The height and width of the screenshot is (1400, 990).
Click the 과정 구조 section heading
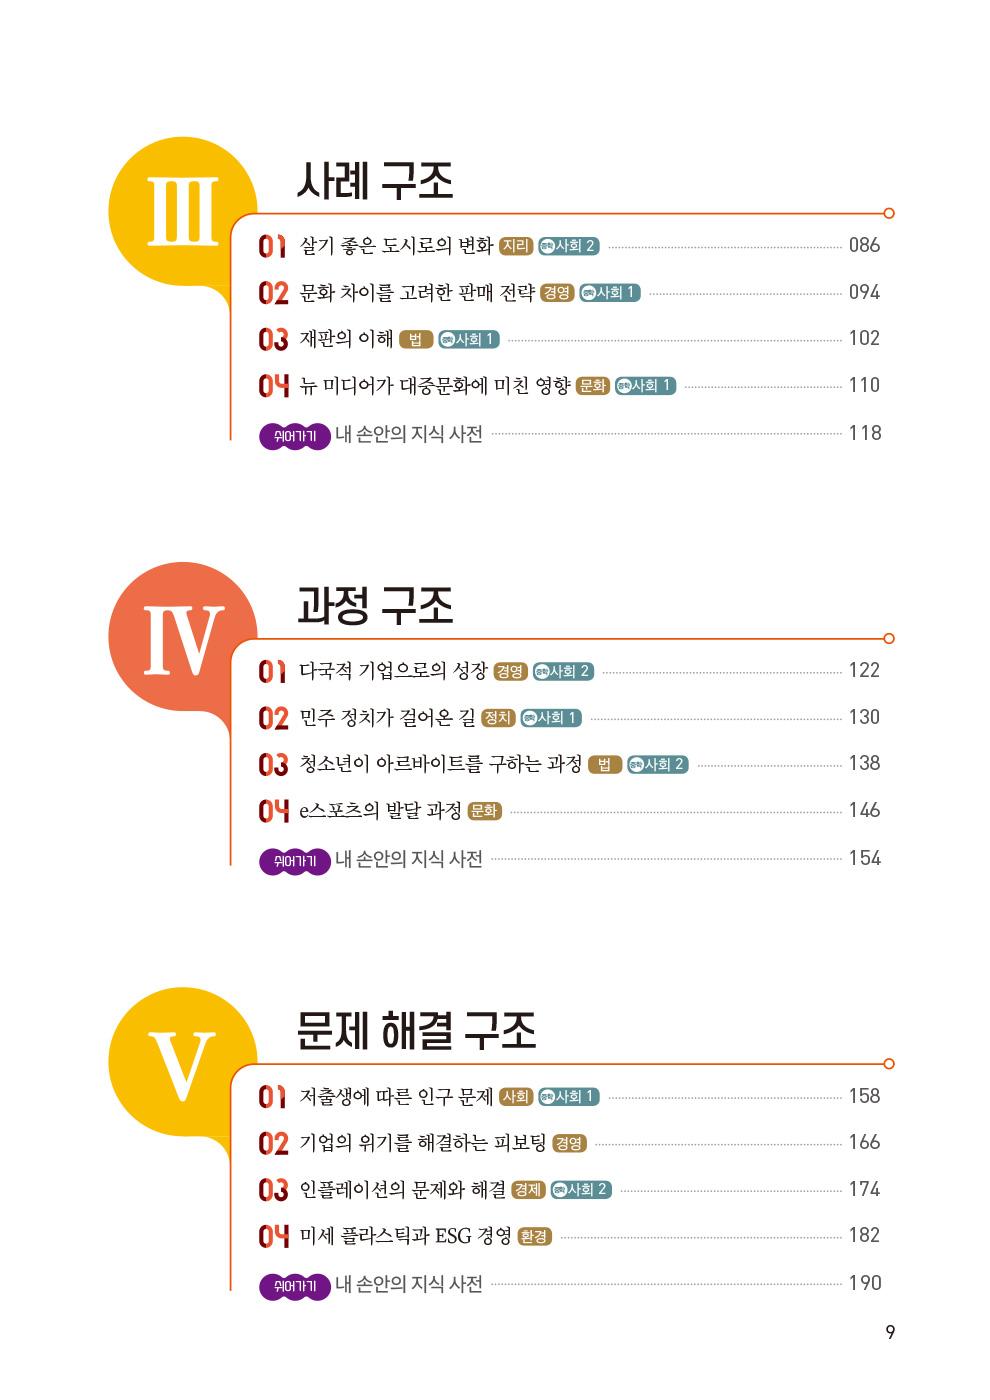tap(375, 605)
